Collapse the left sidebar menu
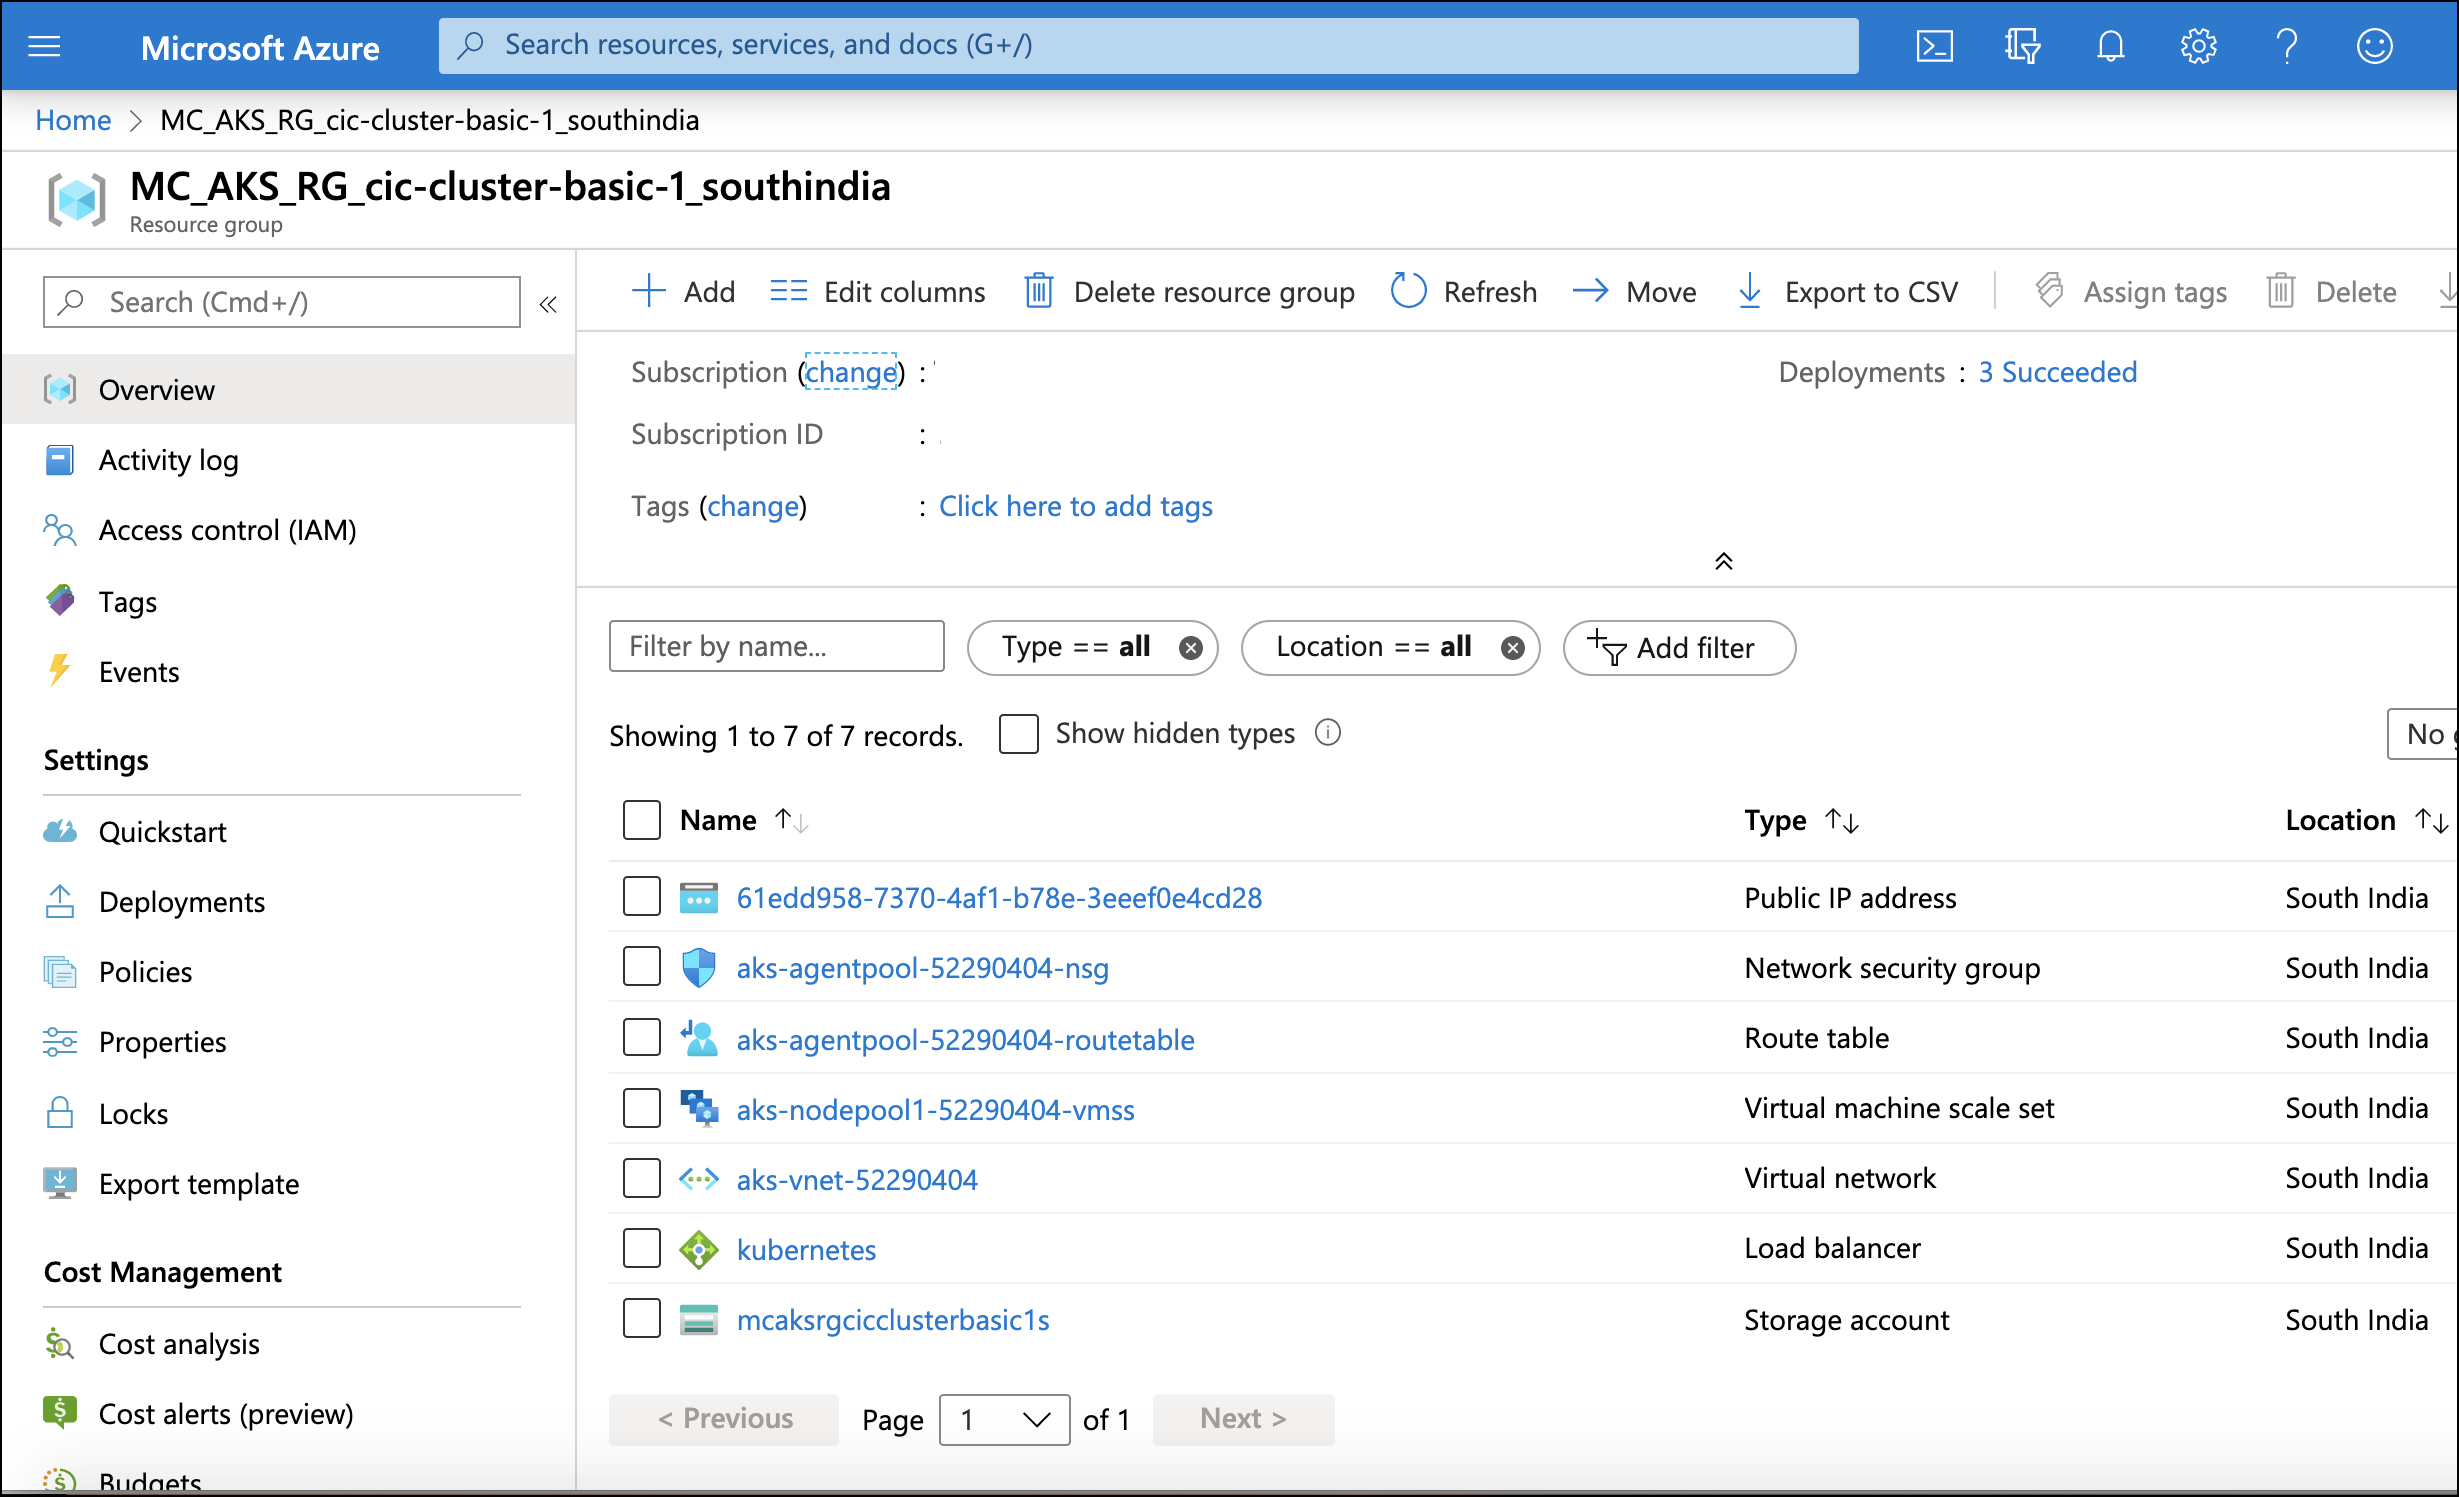2459x1497 pixels. 548,304
